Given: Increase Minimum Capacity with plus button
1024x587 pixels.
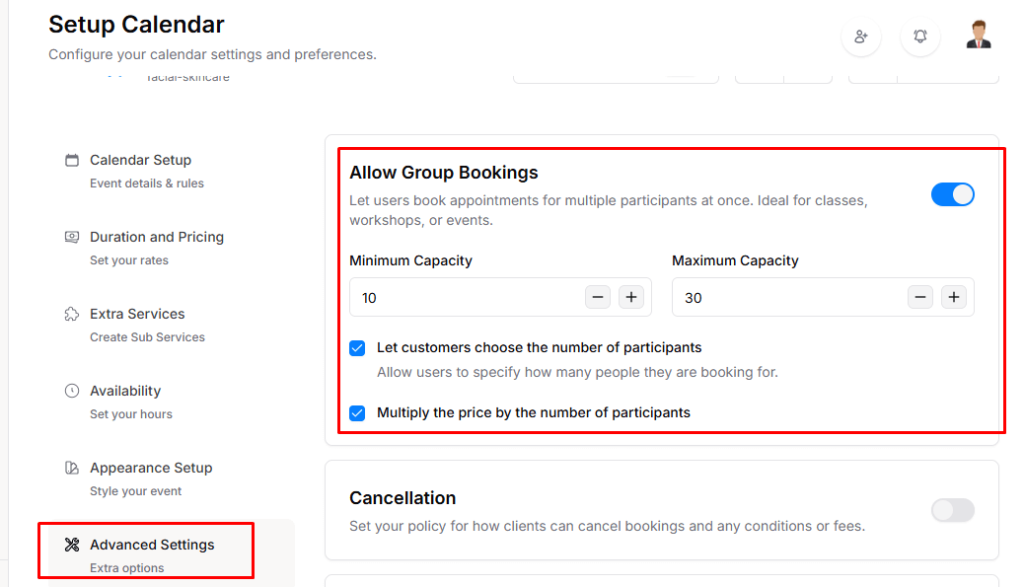Looking at the screenshot, I should click(631, 297).
